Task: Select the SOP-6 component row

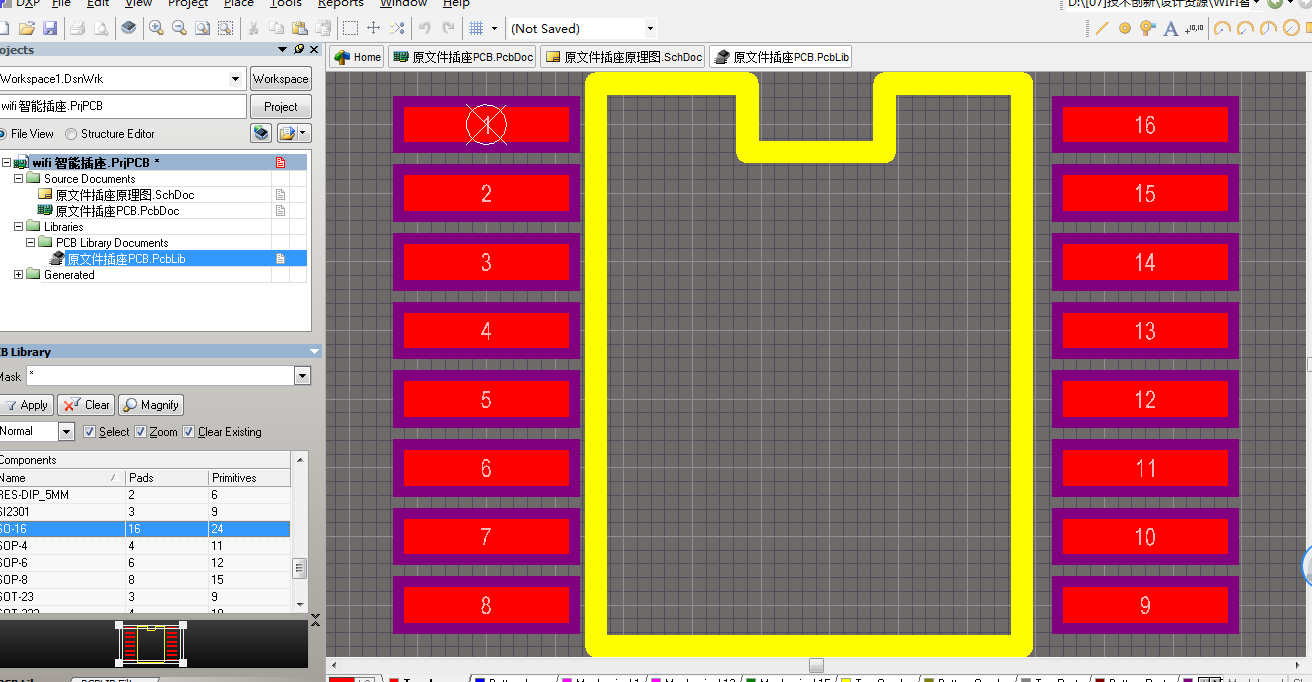Action: 145,563
